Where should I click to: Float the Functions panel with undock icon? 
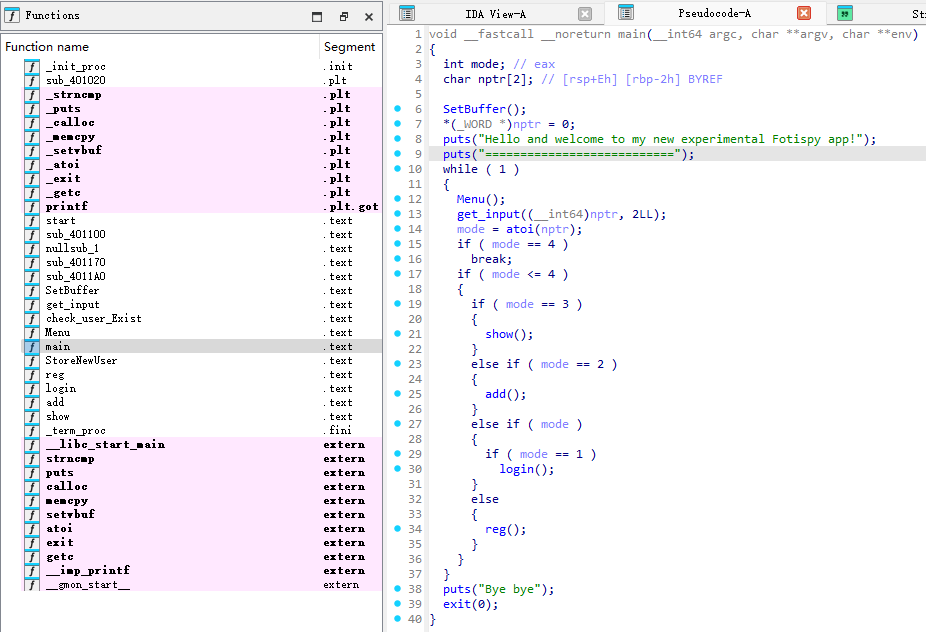[343, 17]
